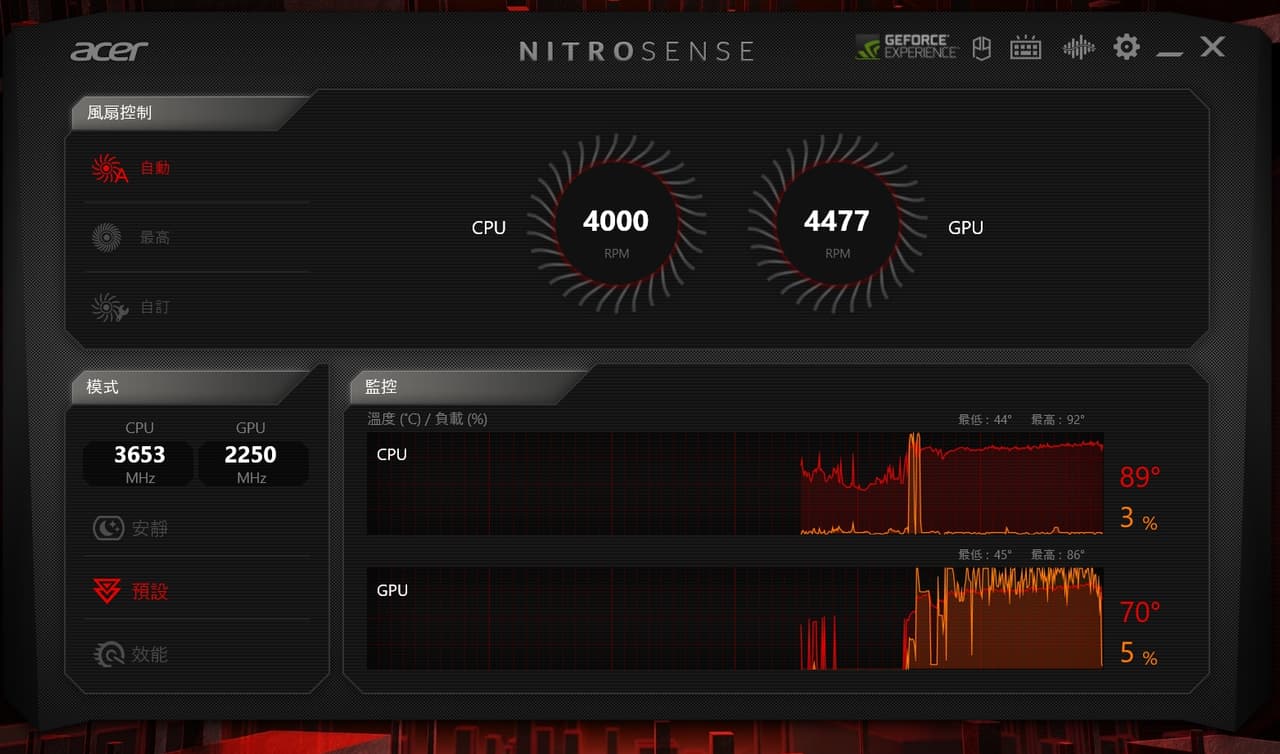The image size is (1280, 754).
Task: Open the NitroSense settings gear
Action: (1126, 46)
